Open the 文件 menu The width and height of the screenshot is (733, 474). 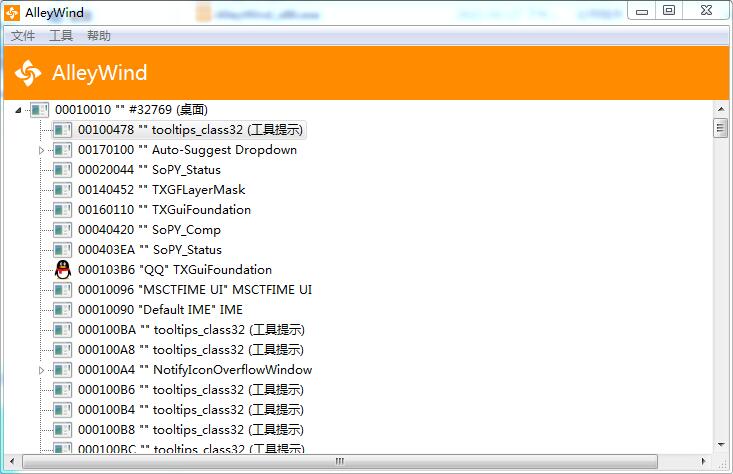(23, 36)
